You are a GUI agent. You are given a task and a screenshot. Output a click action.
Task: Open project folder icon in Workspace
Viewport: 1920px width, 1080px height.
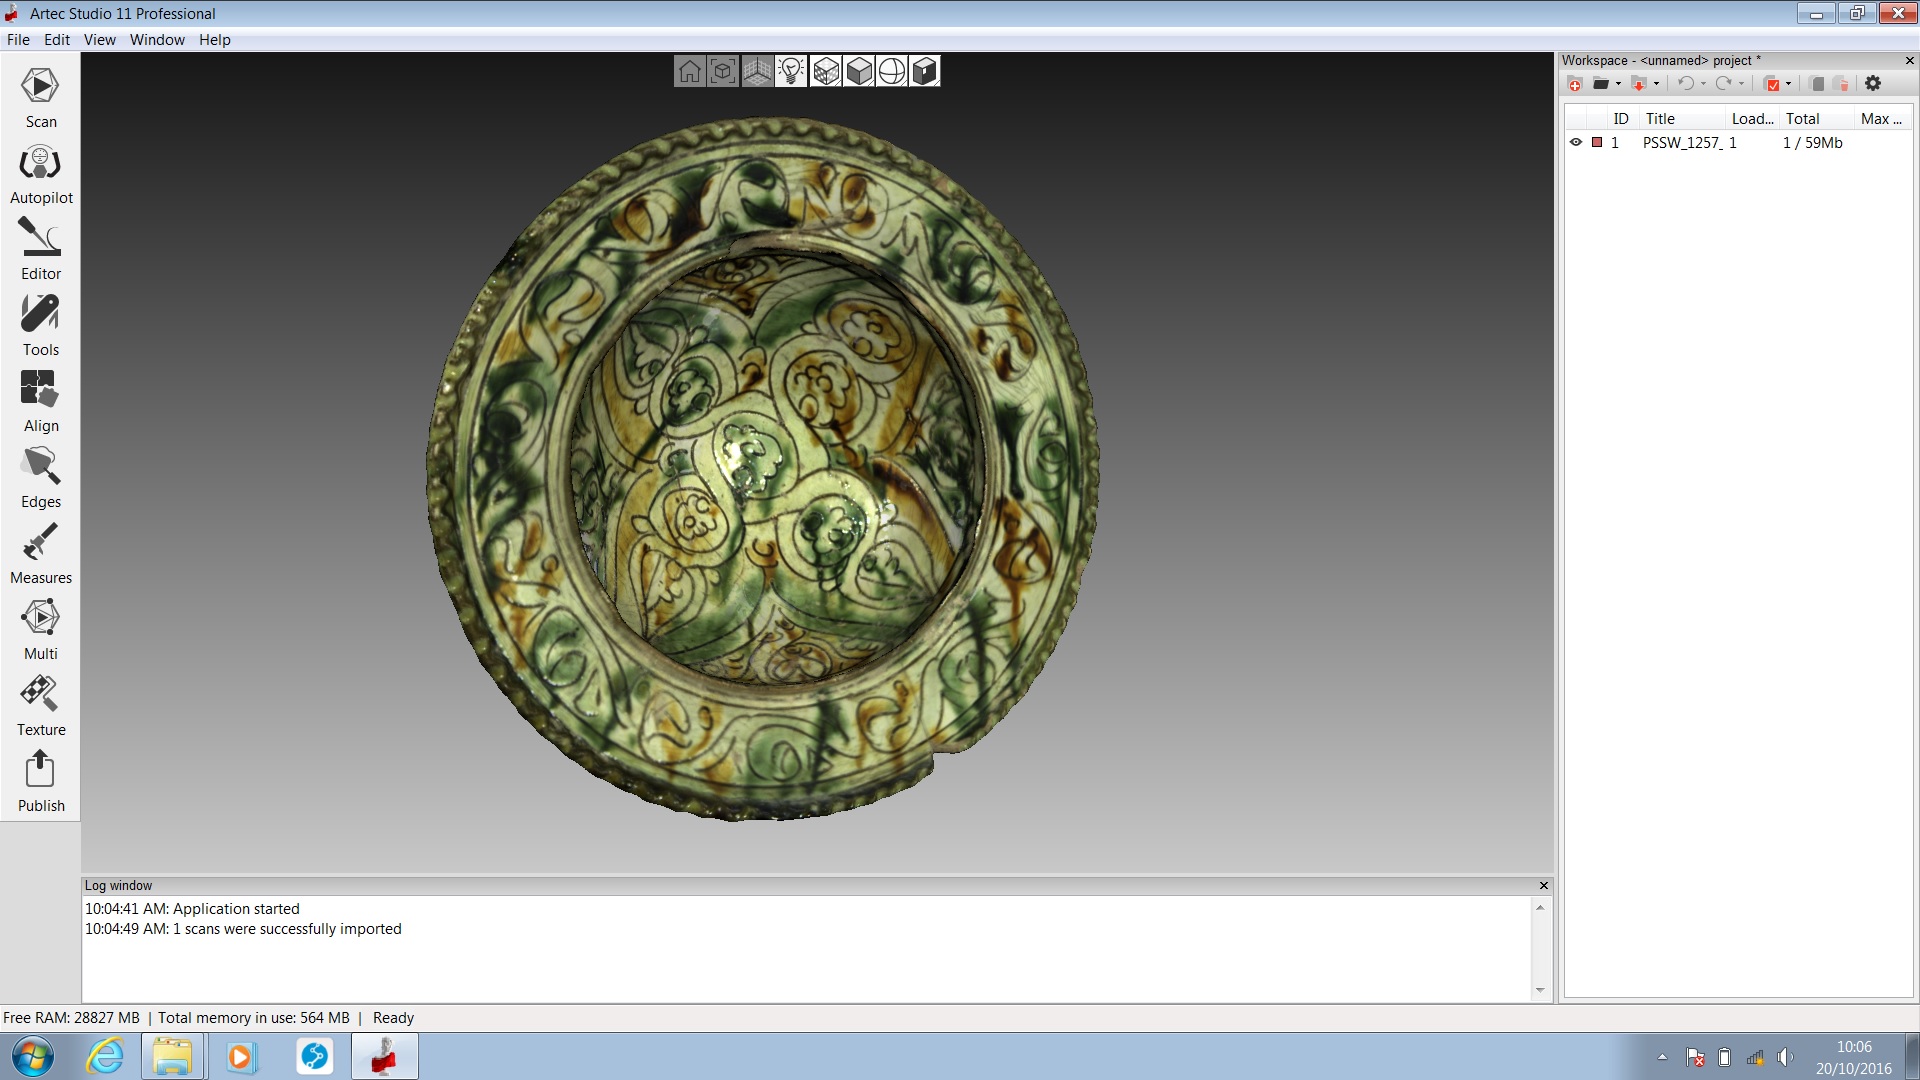click(1601, 84)
